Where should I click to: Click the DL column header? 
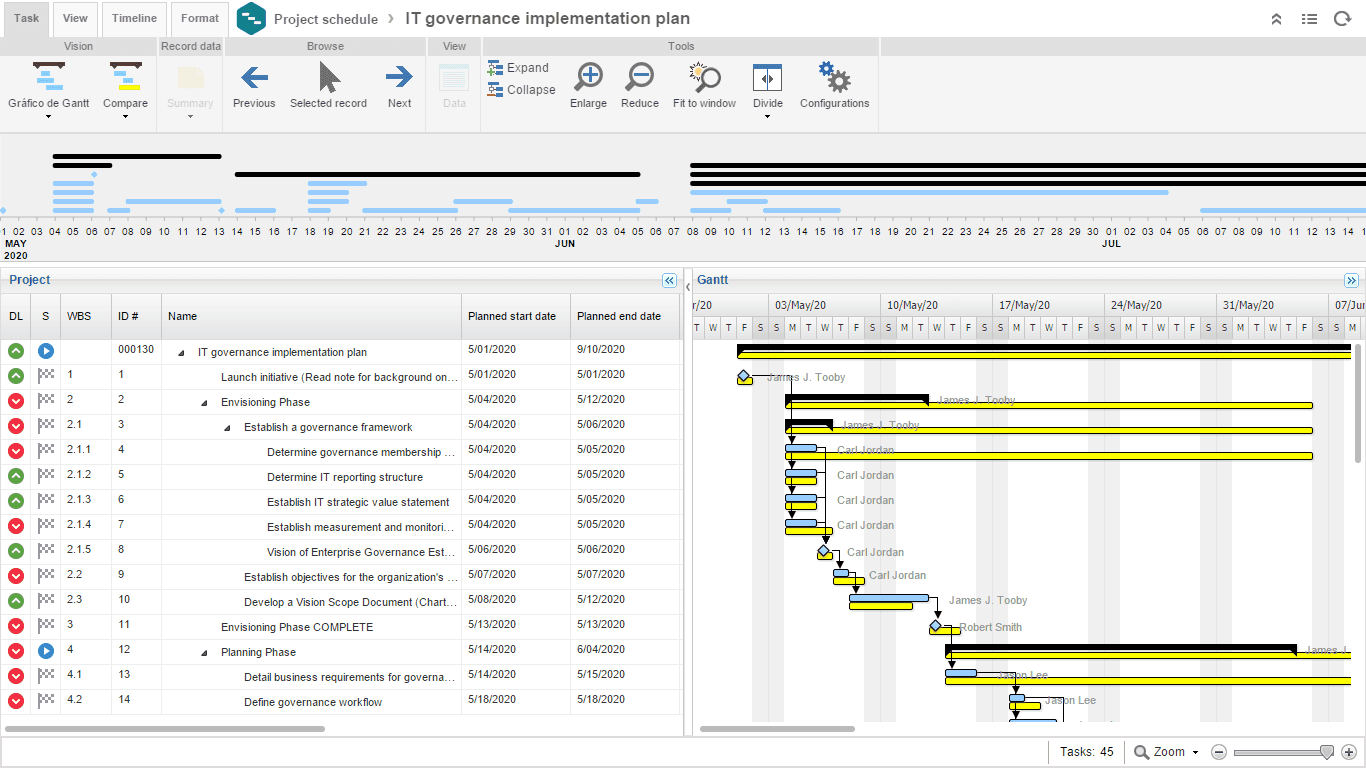click(x=16, y=316)
